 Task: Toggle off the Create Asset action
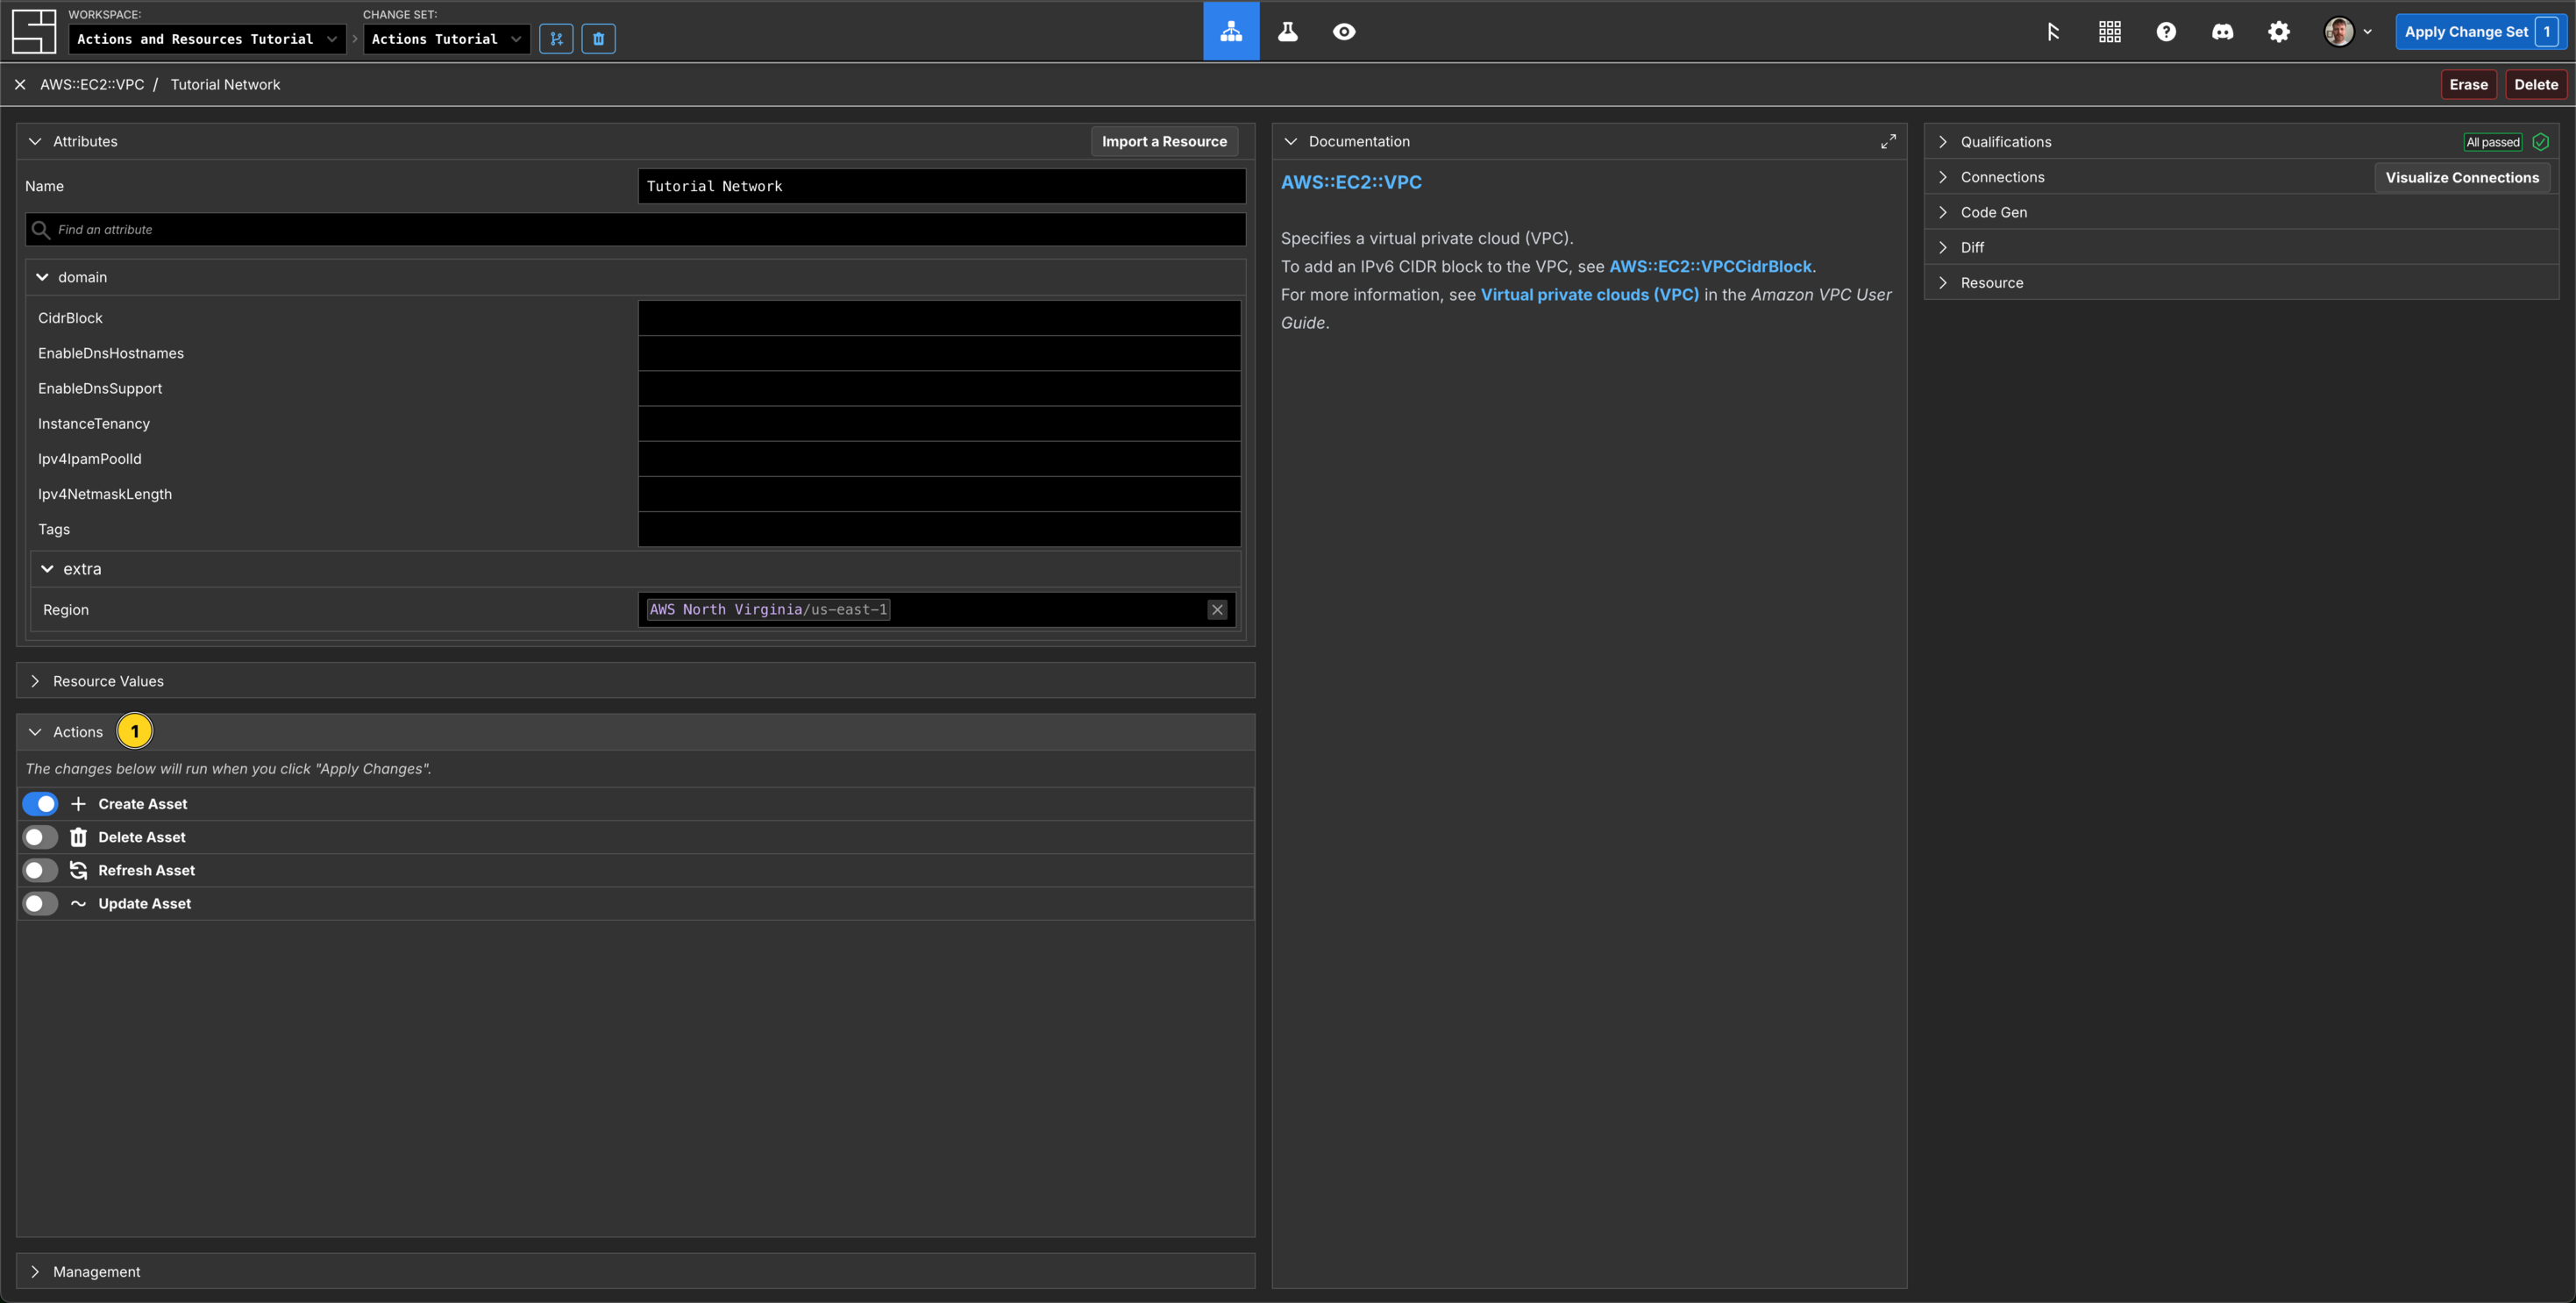tap(40, 804)
